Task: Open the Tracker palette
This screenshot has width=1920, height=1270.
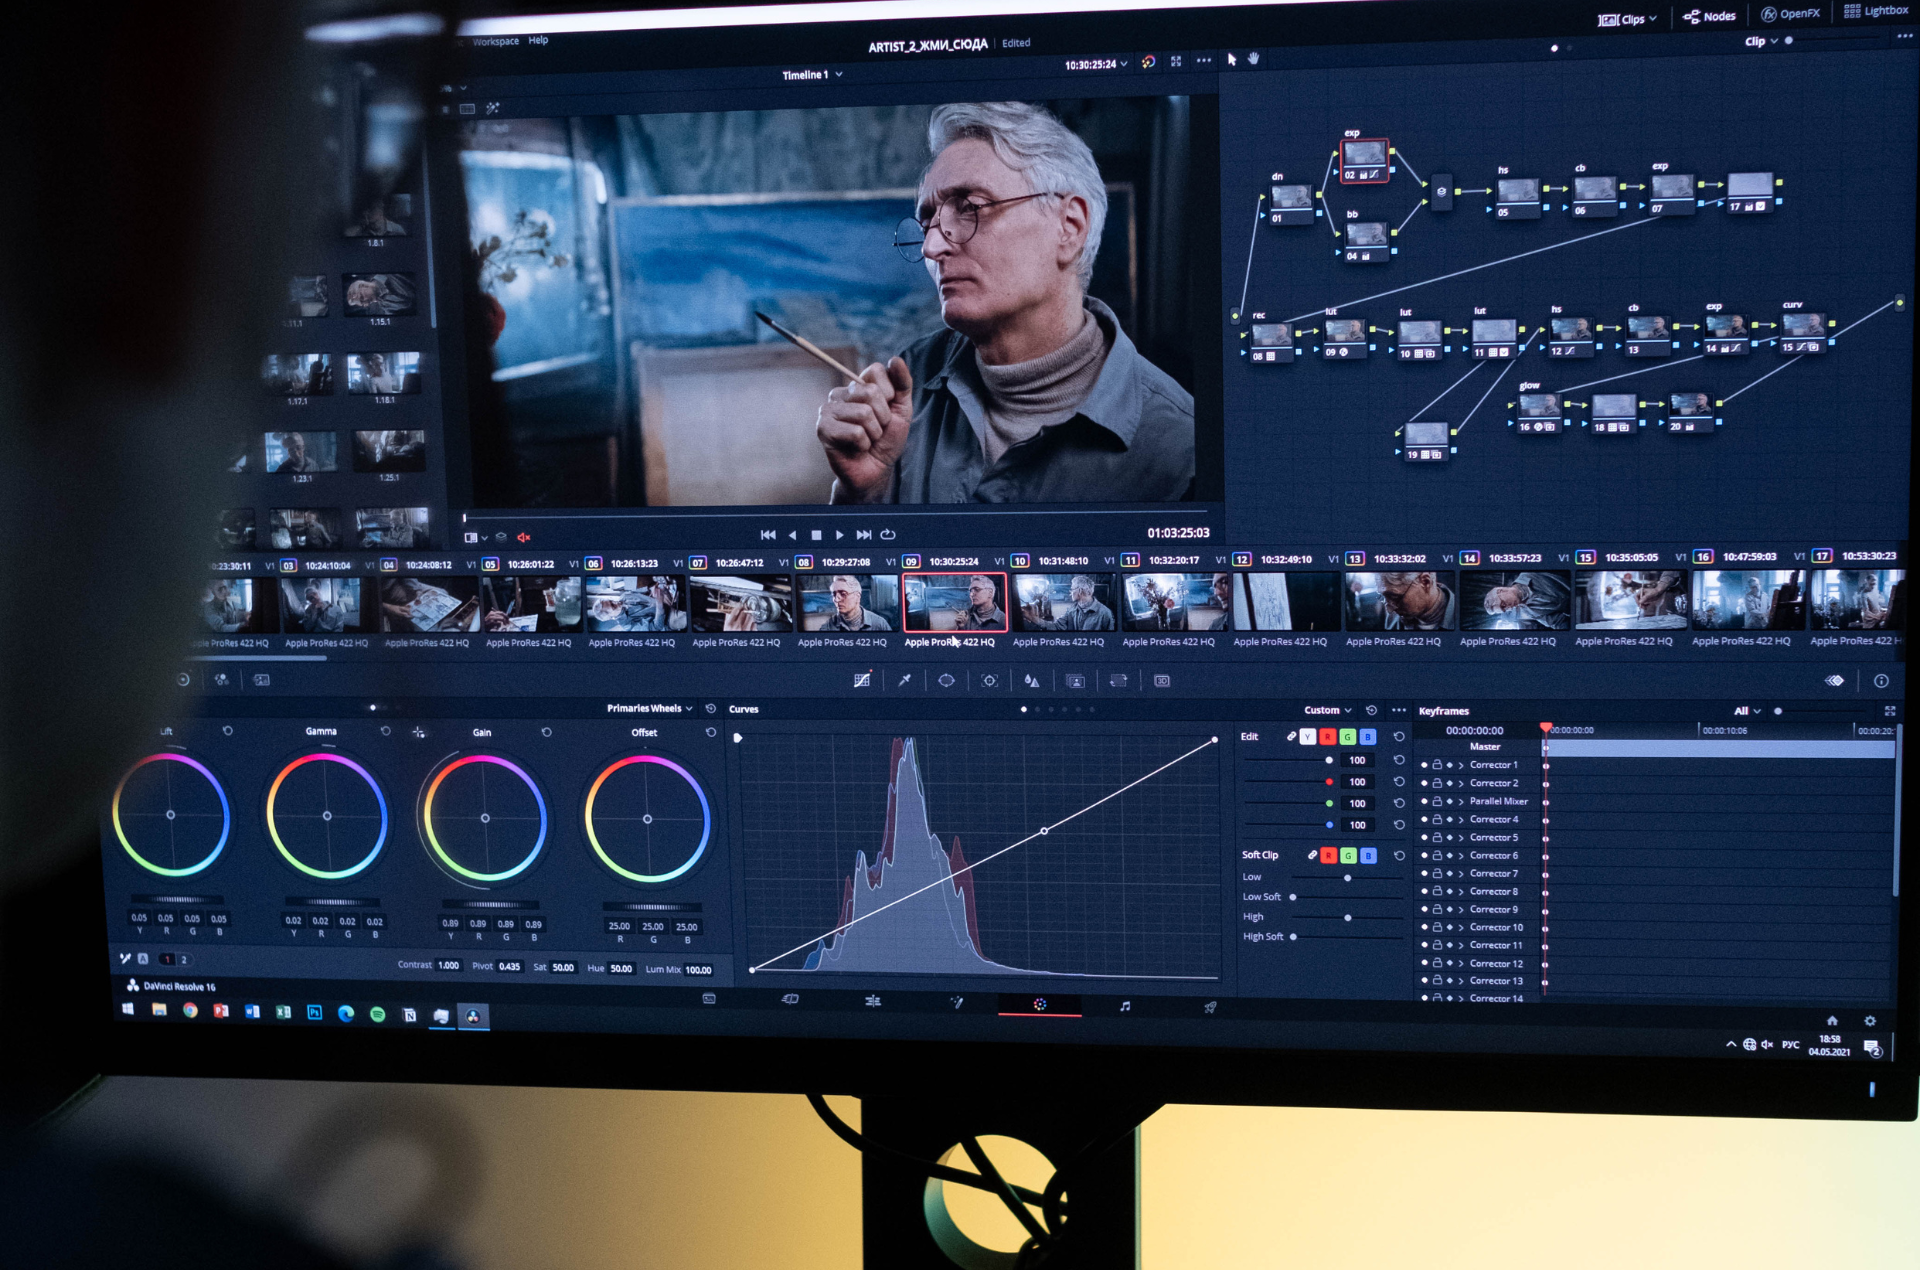Action: (x=989, y=680)
